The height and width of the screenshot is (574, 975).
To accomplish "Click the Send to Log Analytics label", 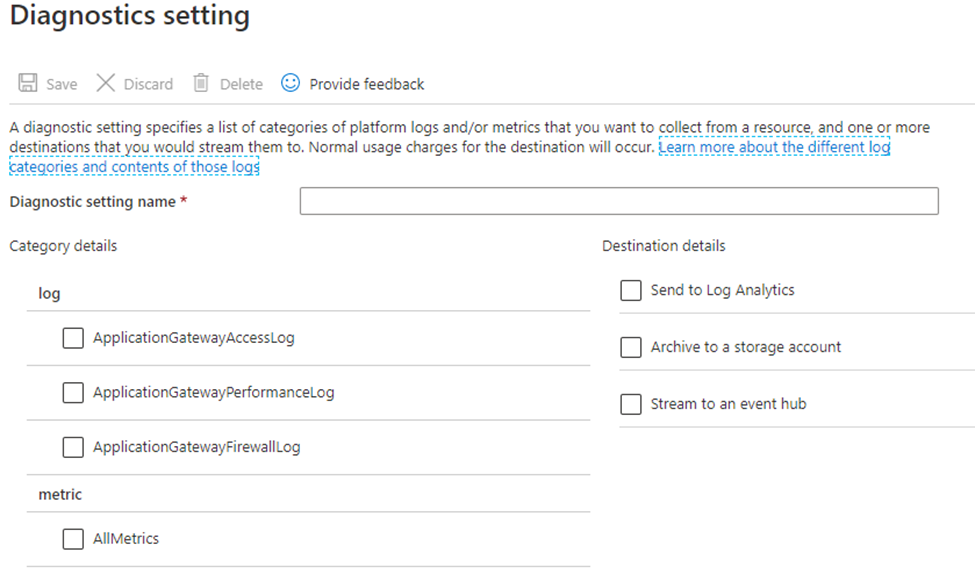I will click(722, 290).
